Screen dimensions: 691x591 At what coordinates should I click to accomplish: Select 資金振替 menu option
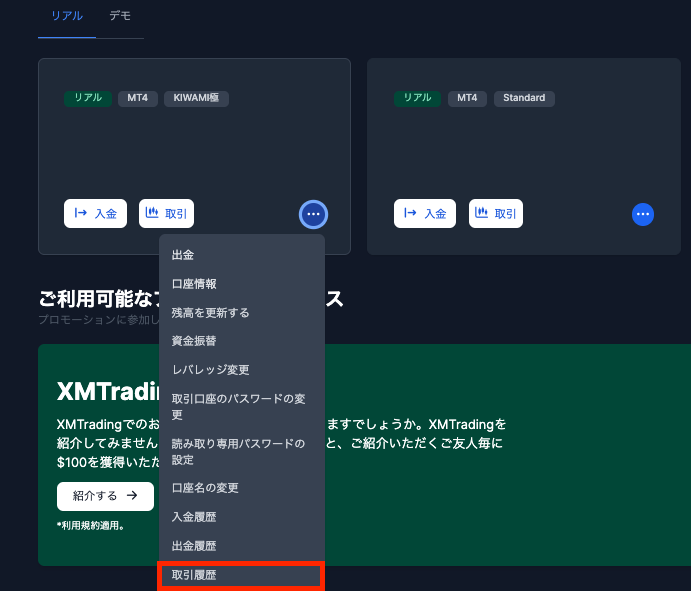point(194,341)
